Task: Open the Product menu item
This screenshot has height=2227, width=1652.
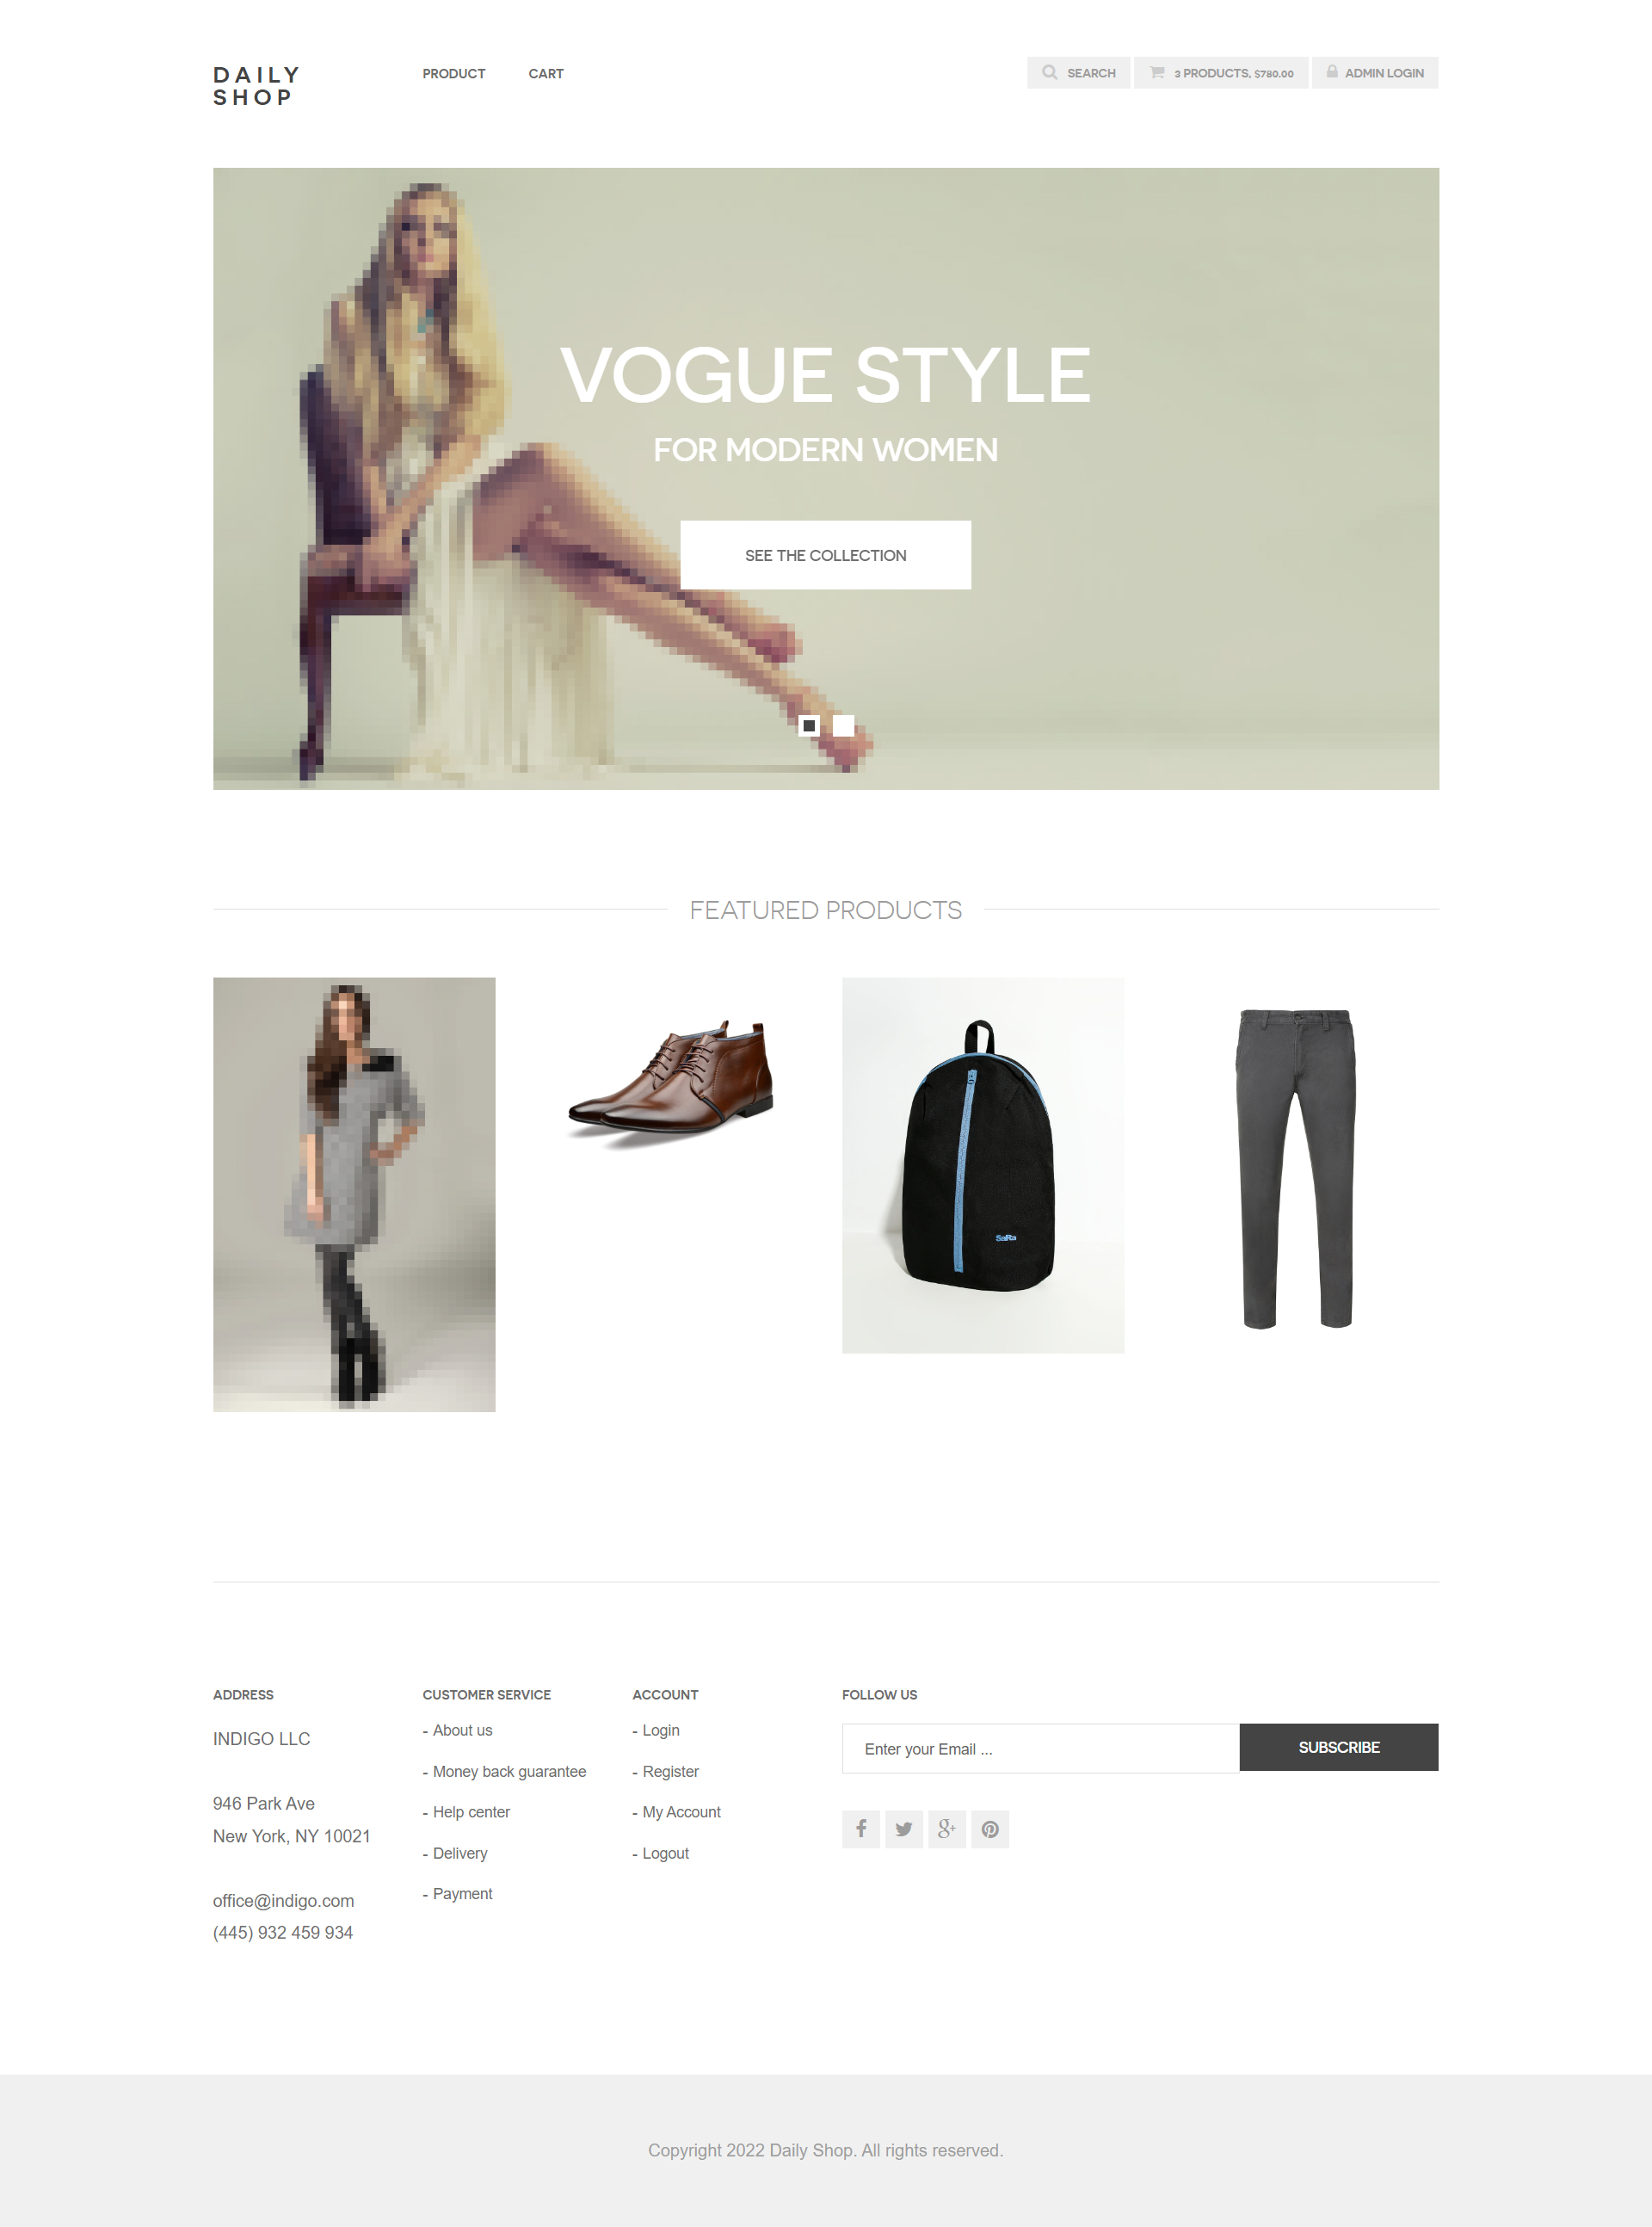Action: coord(454,73)
